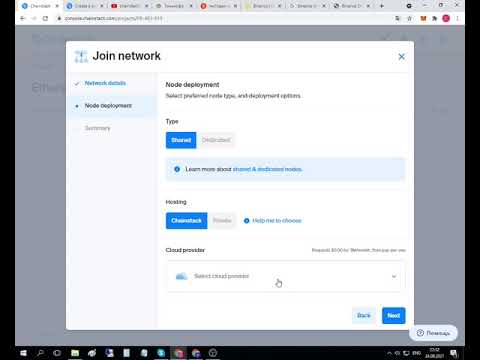Switch to the YouTube browser tab
480x360 pixels.
coord(130,6)
